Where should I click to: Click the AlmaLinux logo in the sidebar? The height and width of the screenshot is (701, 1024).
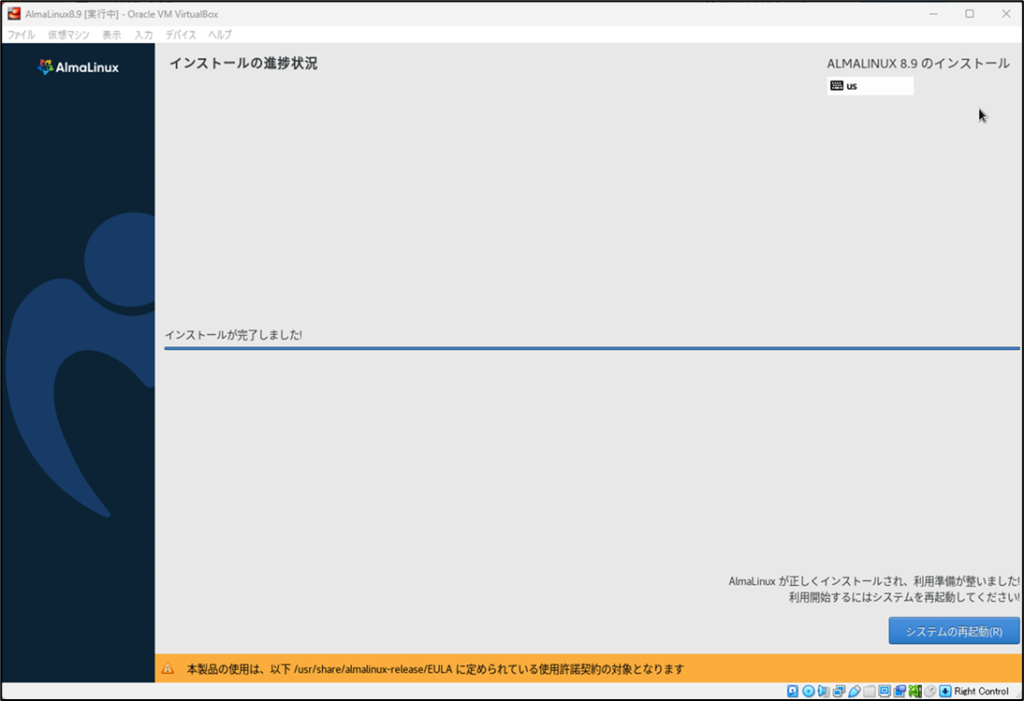[78, 67]
